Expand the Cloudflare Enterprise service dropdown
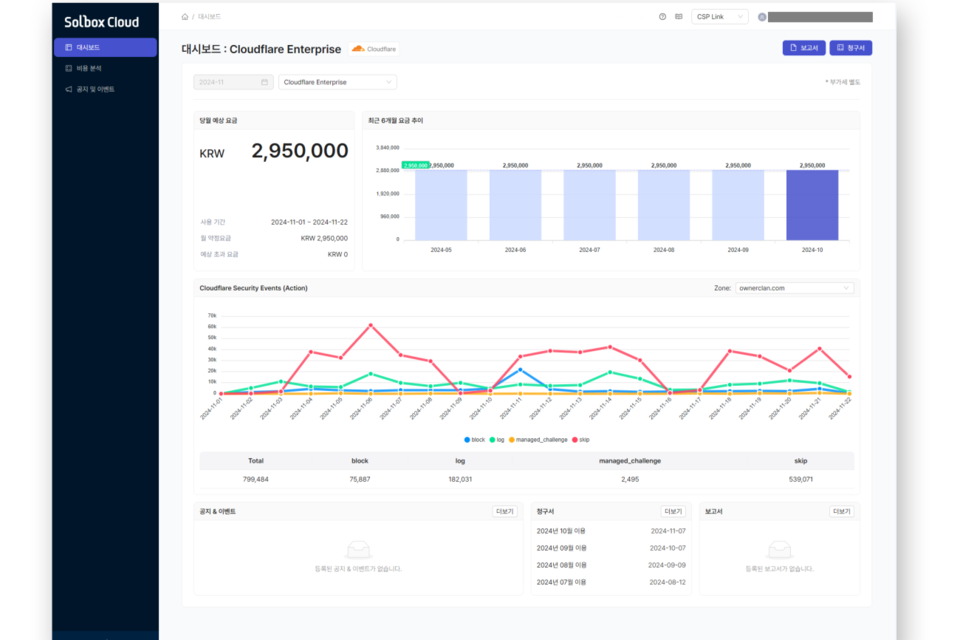The height and width of the screenshot is (640, 960). 337,82
